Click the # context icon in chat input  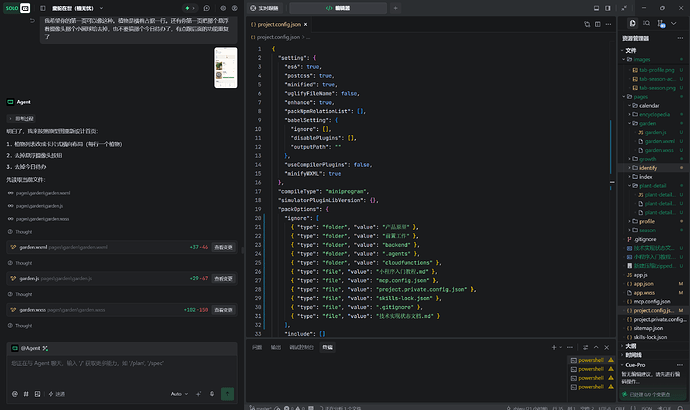(x=26, y=394)
